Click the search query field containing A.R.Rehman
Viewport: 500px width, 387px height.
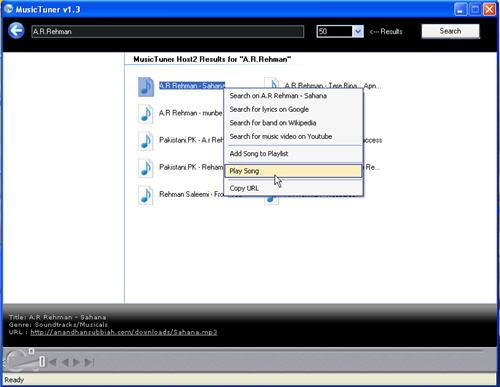tap(168, 32)
